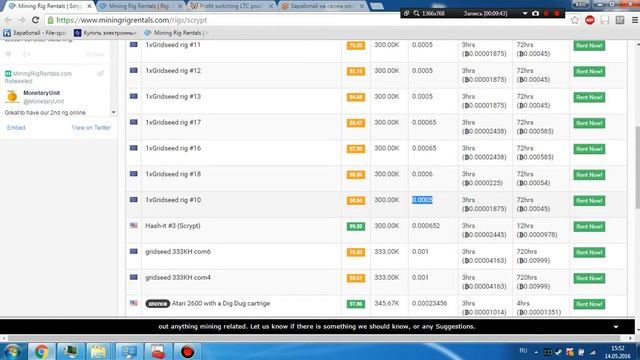640x360 pixels.
Task: Open the '1xGridseed rig #10' listing
Action: point(173,200)
